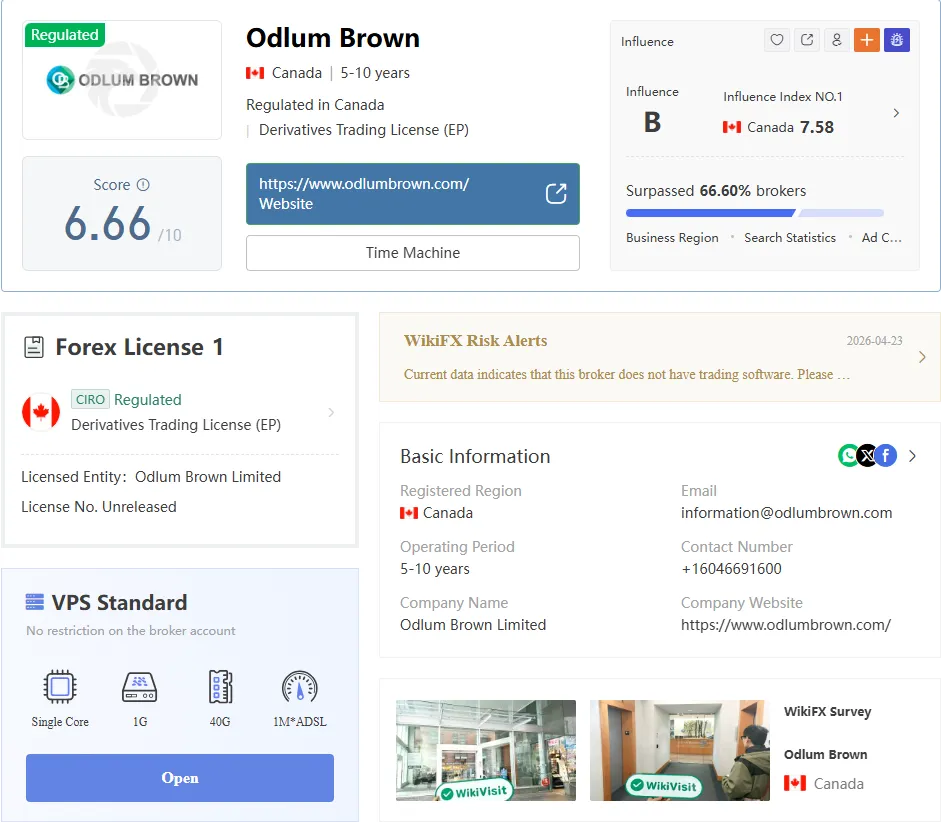The width and height of the screenshot is (941, 822).
Task: Click the share icon in Influence panel
Action: click(807, 40)
